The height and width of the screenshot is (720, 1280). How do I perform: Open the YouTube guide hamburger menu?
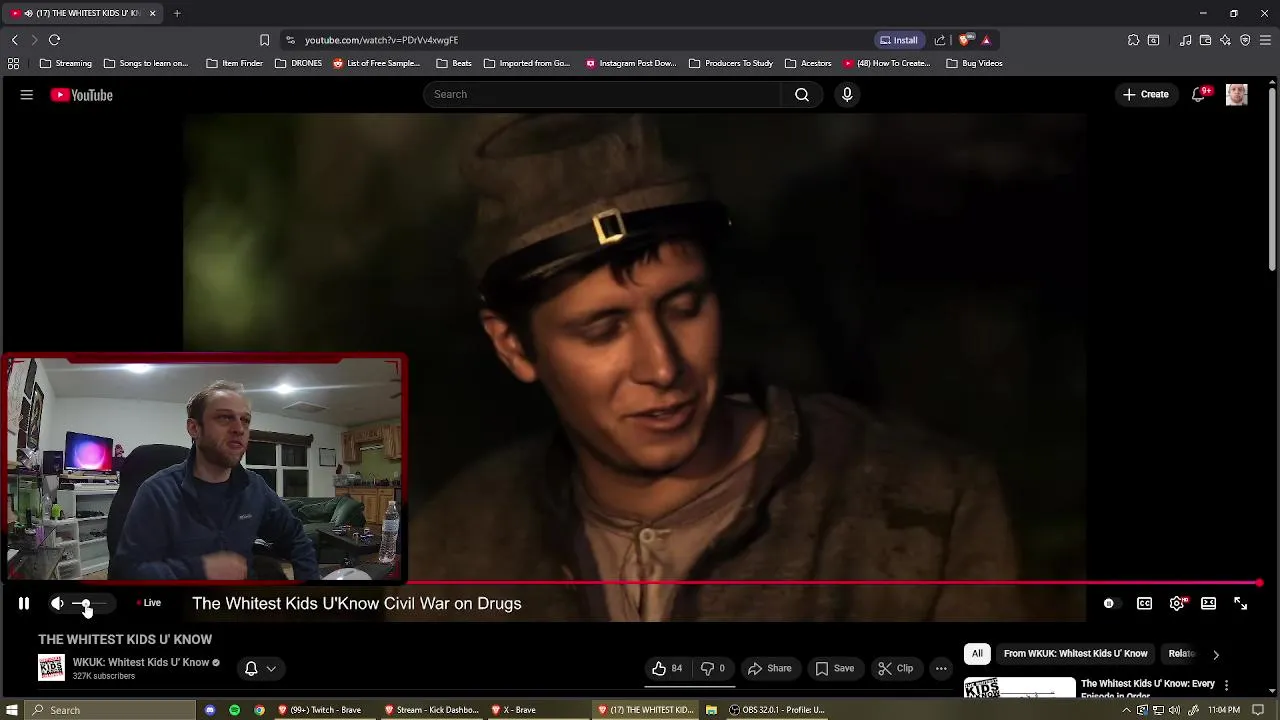(x=27, y=95)
